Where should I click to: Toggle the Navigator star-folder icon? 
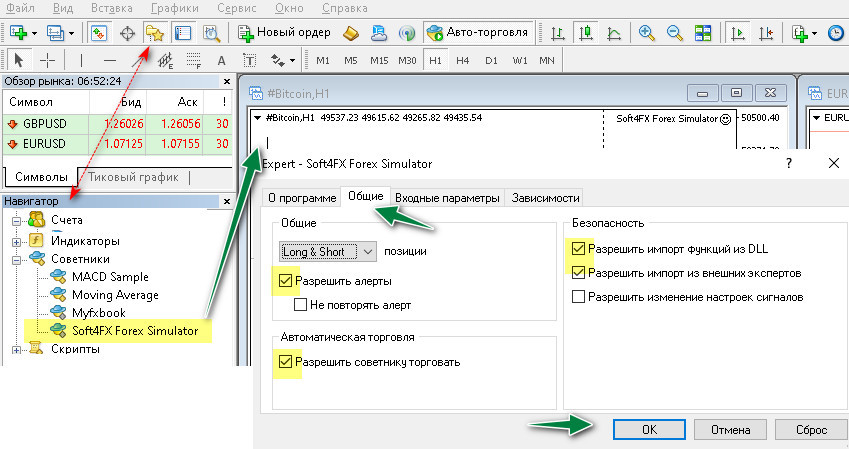coord(155,33)
